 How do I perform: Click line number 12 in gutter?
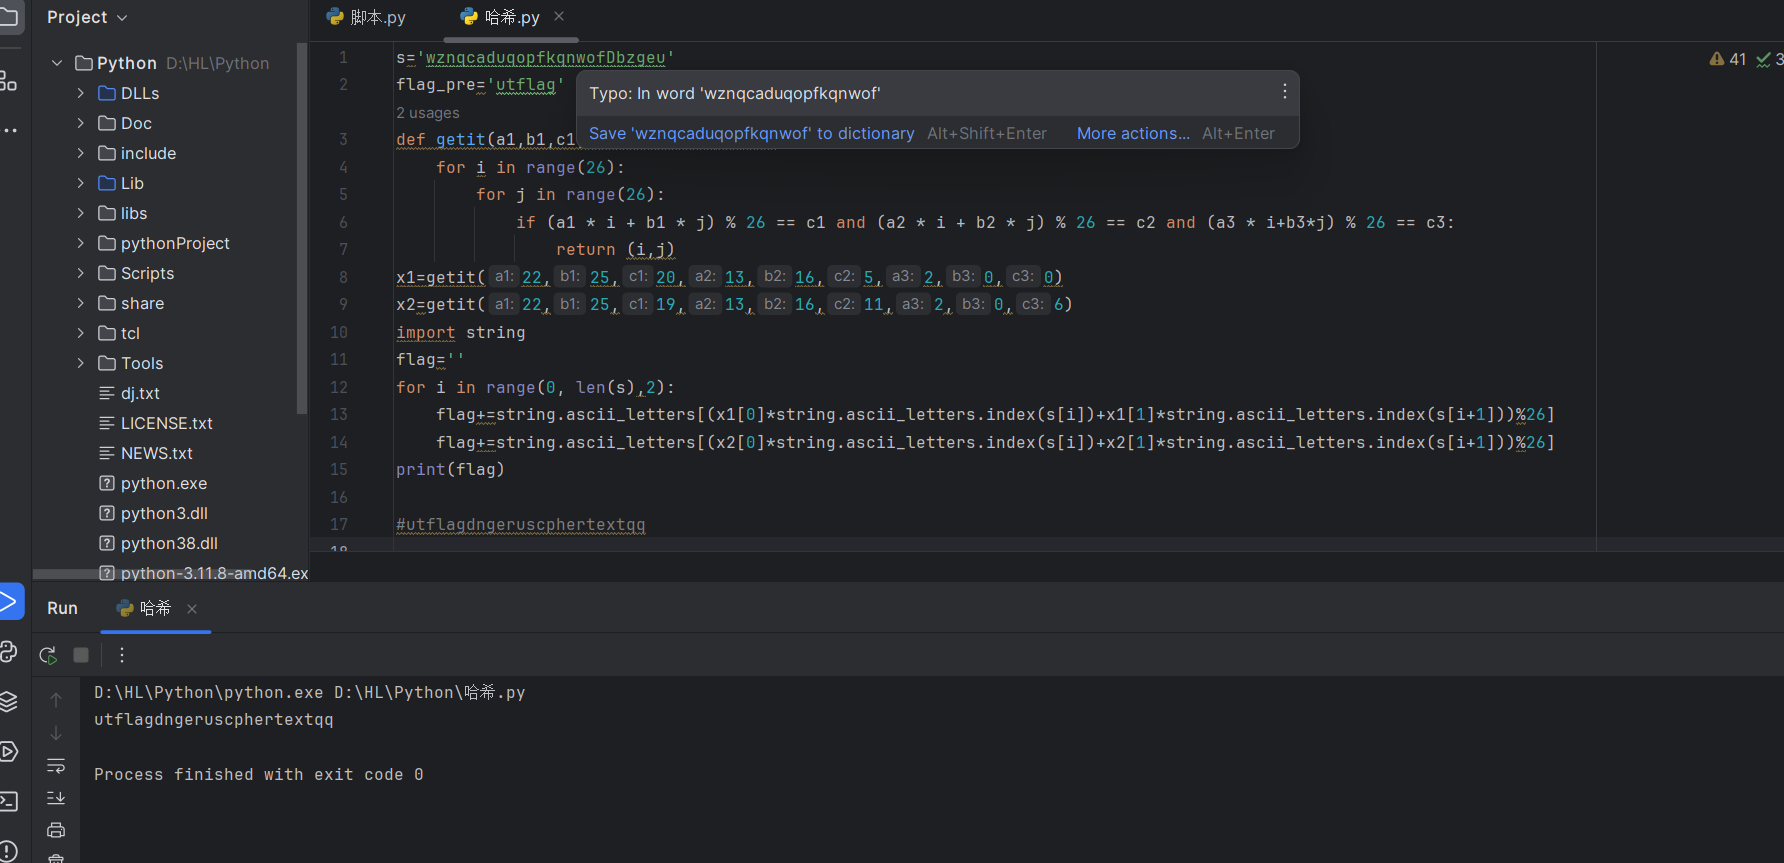click(x=339, y=387)
